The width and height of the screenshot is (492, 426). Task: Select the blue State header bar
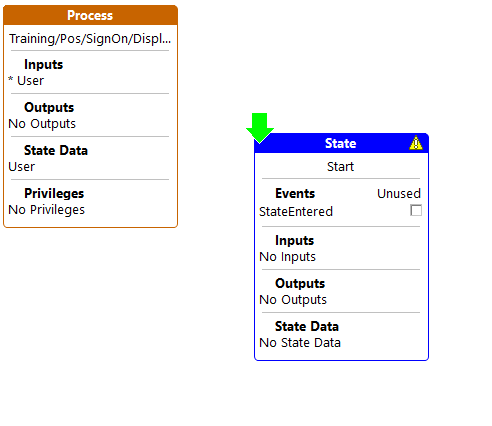pos(341,143)
